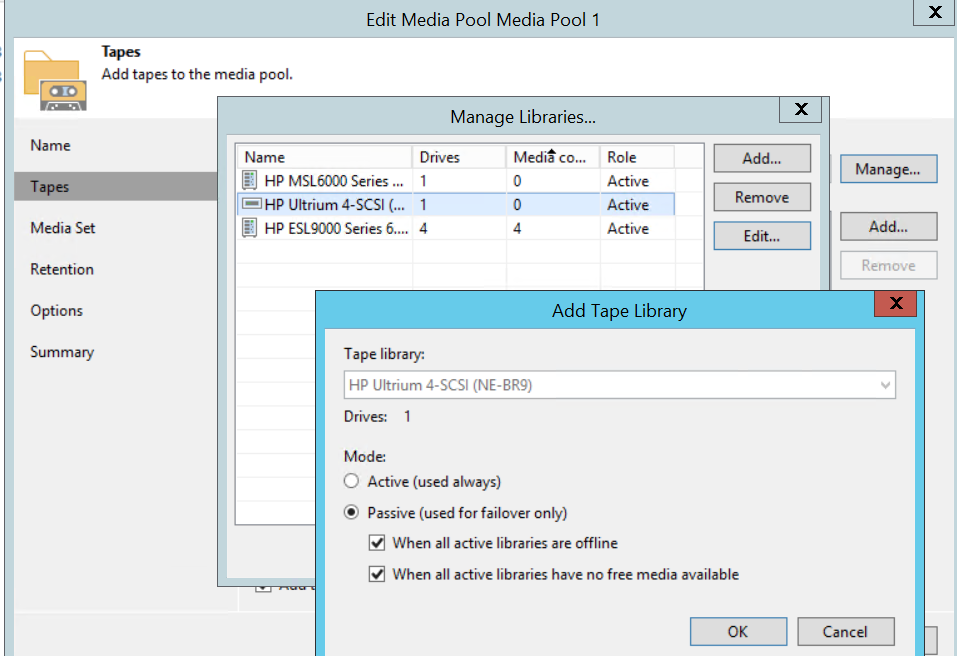
Task: Close the Add Tape Library dialog
Action: click(895, 303)
